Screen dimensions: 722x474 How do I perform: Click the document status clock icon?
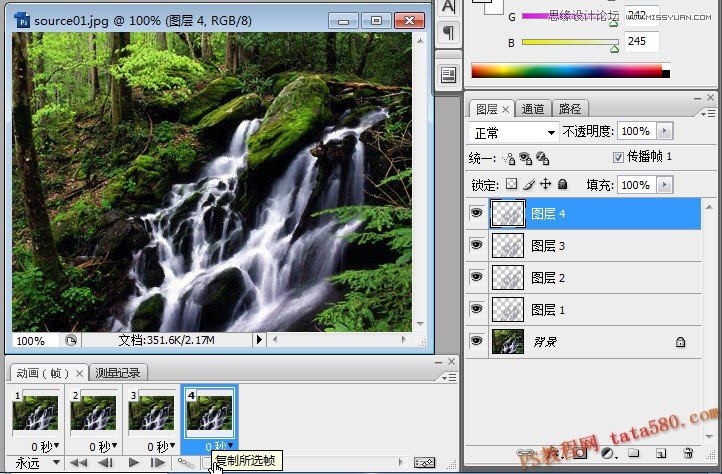(71, 340)
